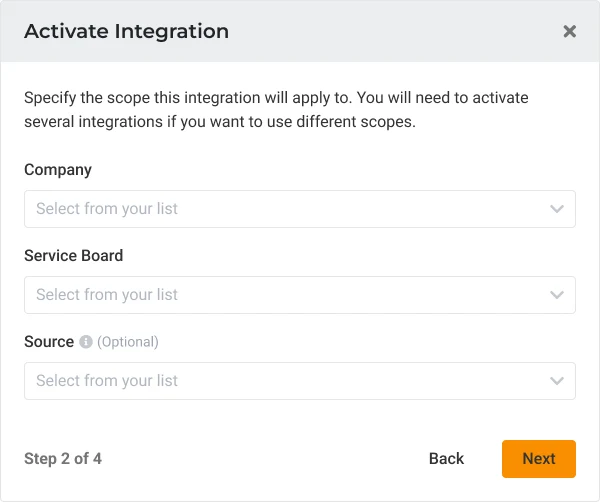
Task: Expand the Service Board dropdown chevron
Action: (x=557, y=295)
